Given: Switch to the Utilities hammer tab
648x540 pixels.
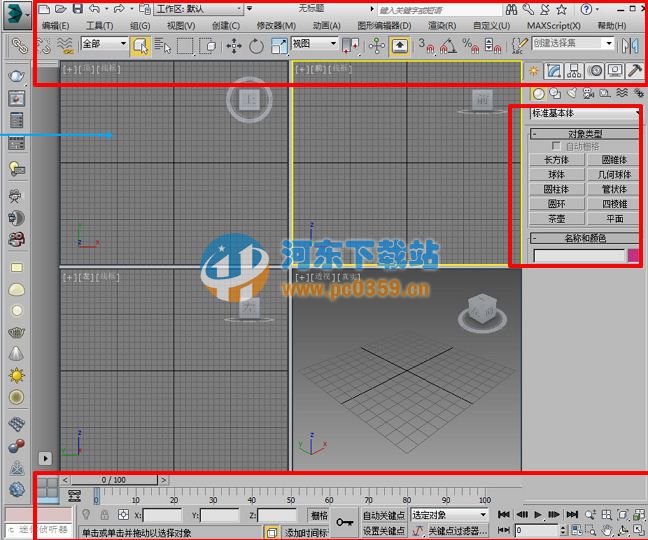Looking at the screenshot, I should 634,71.
